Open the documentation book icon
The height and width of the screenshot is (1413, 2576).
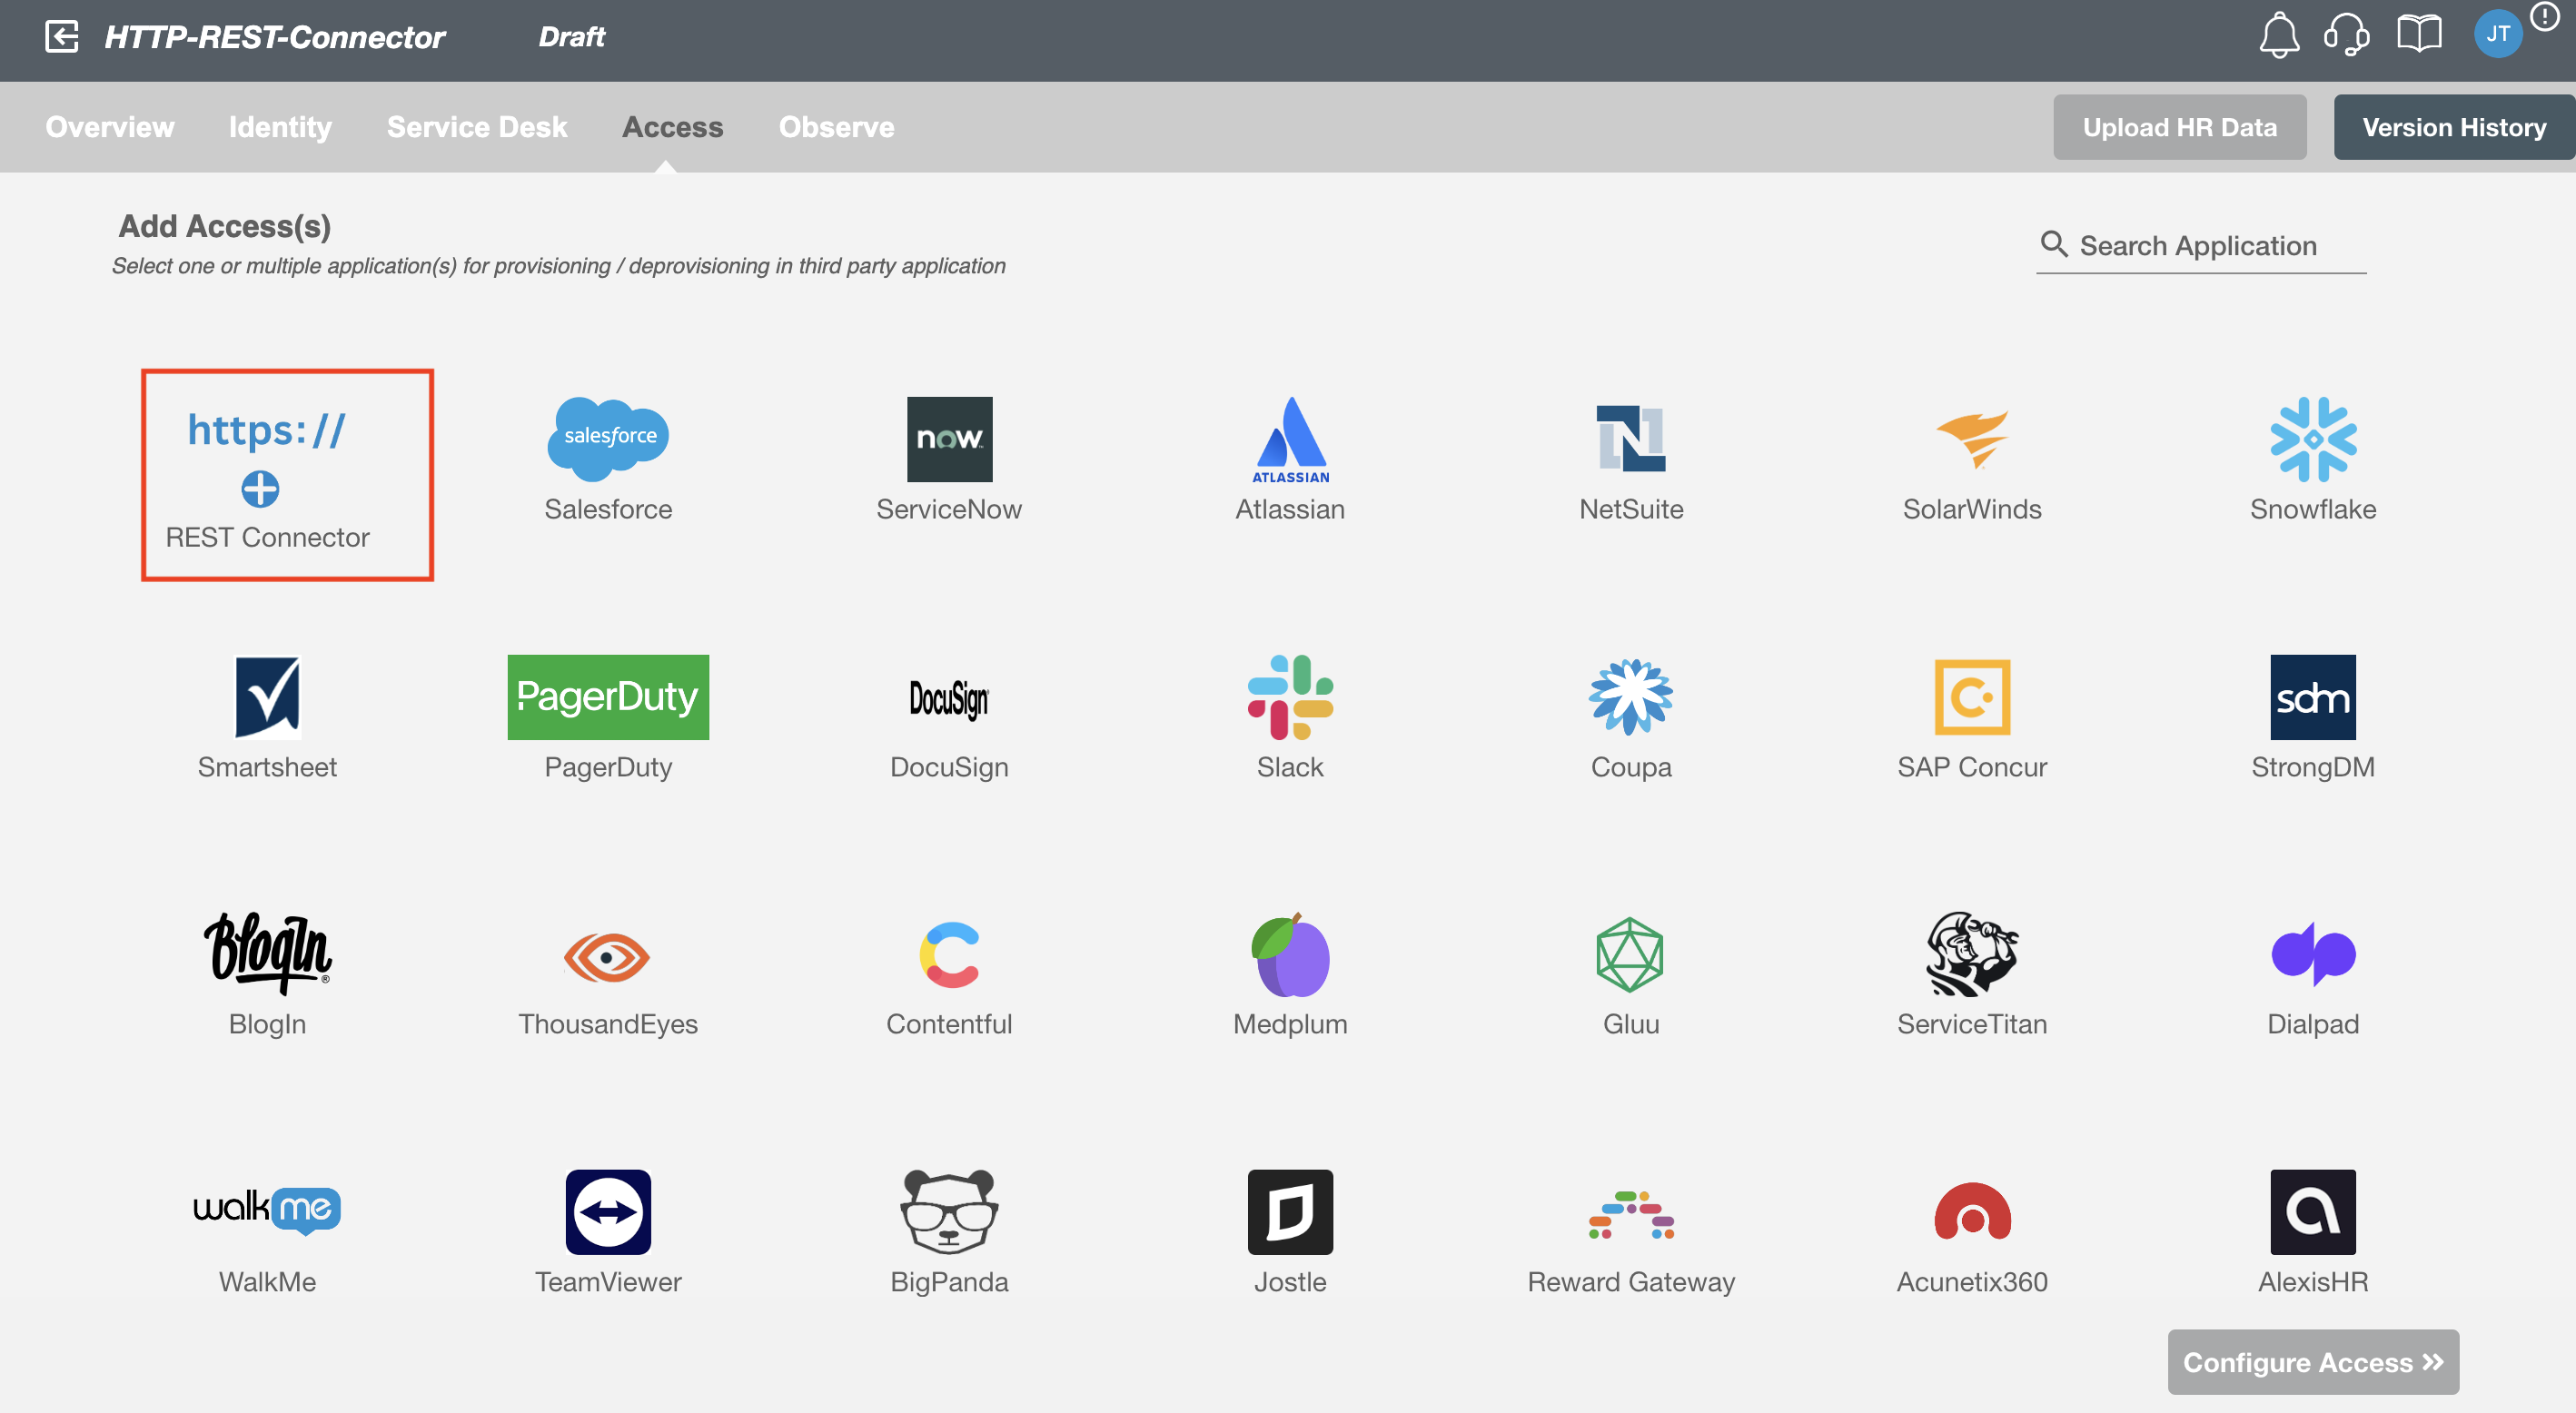click(2419, 35)
